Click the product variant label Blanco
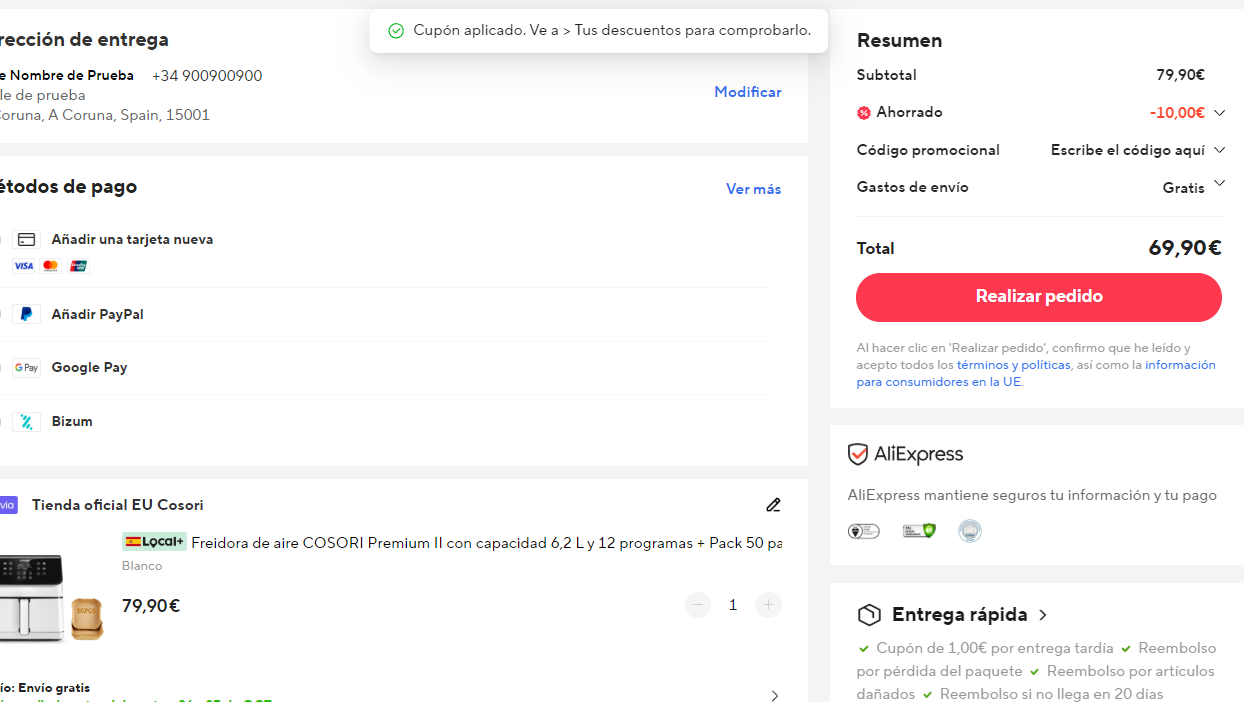Viewport: 1244px width, 702px height. 142,566
